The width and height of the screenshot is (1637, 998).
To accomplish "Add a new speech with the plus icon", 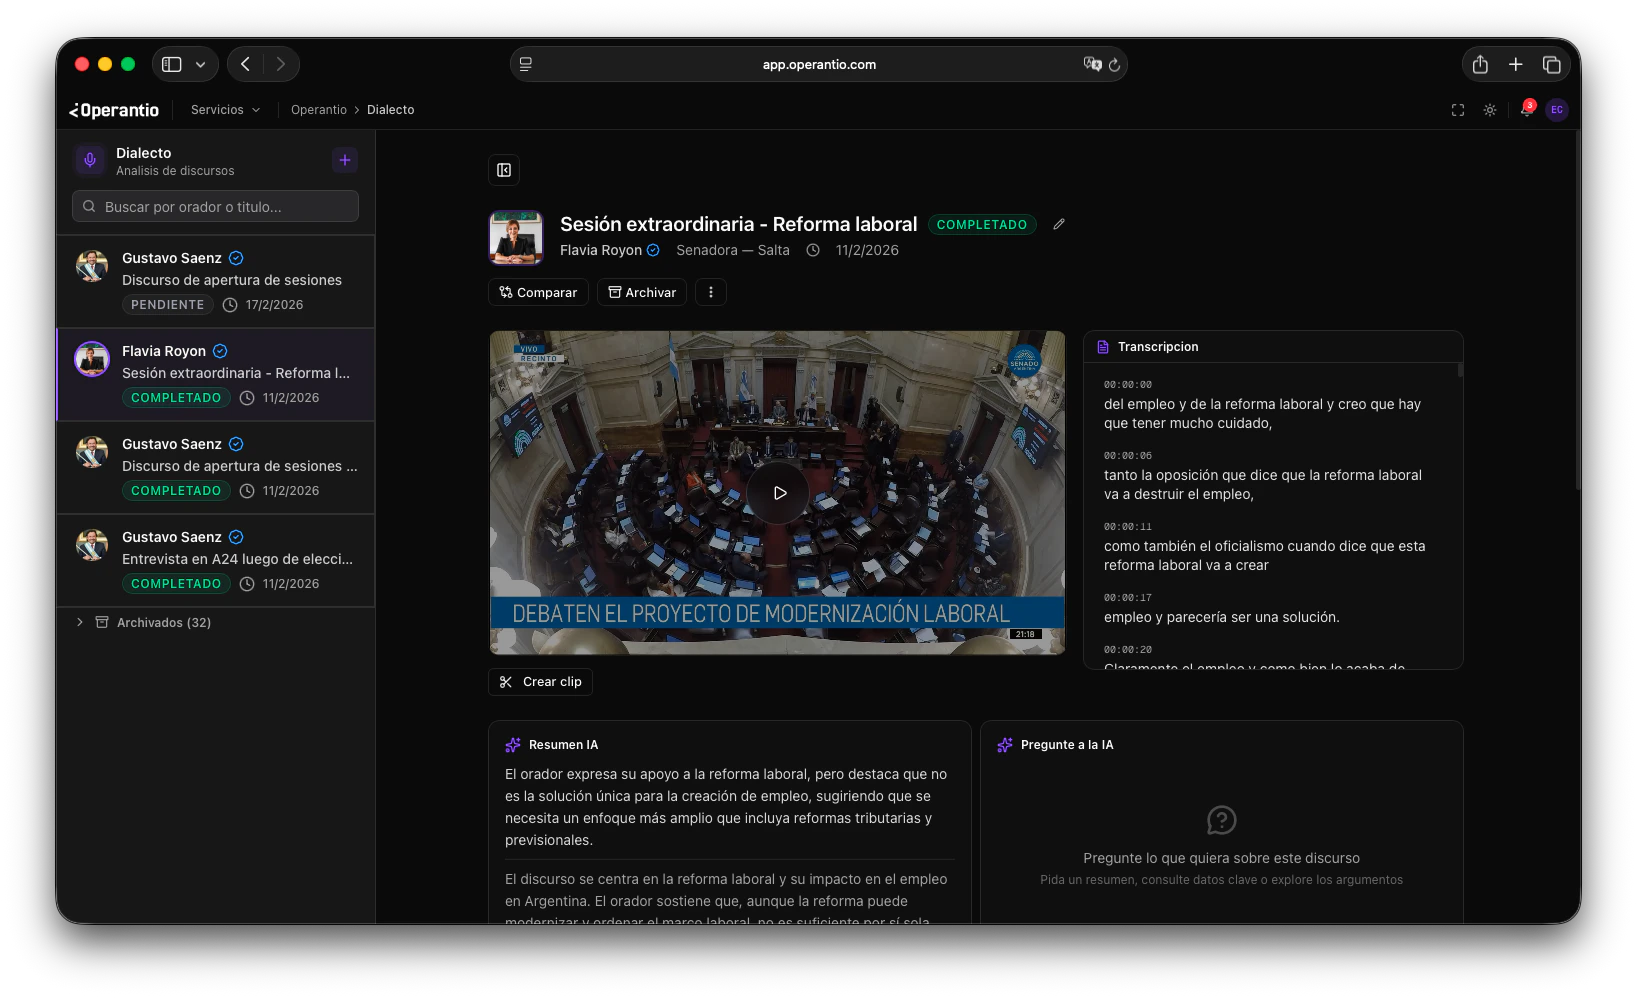I will coord(344,160).
